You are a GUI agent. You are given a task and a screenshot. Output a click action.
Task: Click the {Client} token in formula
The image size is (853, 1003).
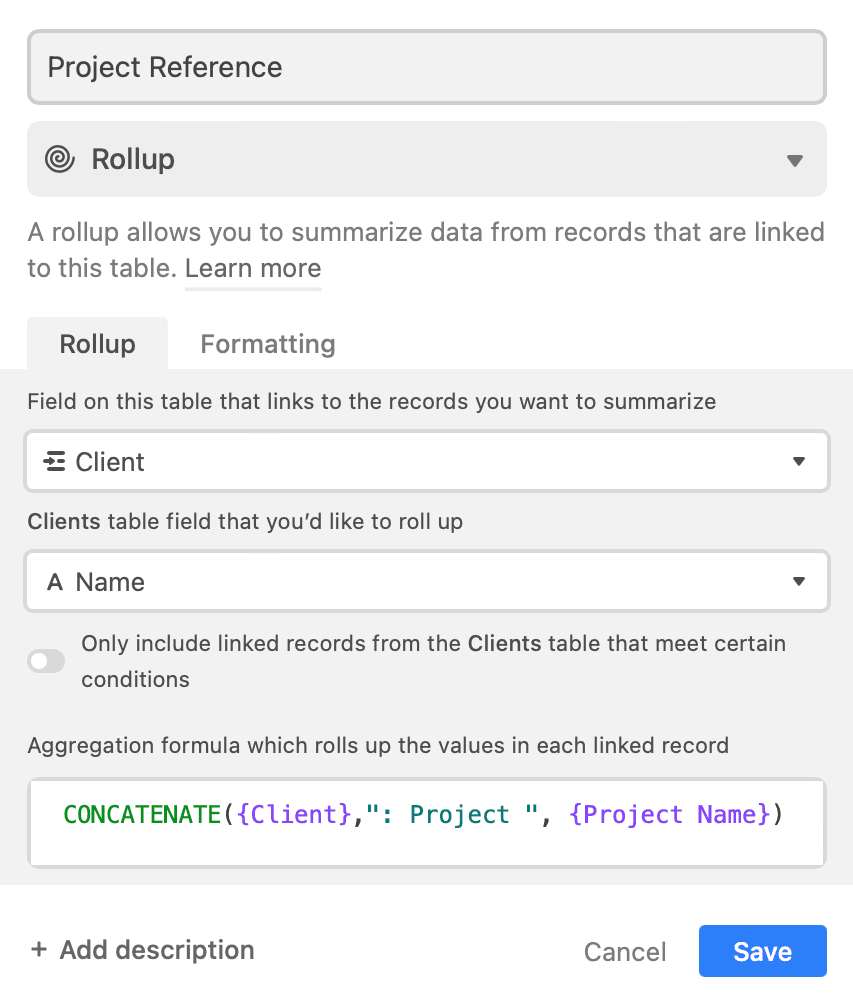click(x=294, y=814)
